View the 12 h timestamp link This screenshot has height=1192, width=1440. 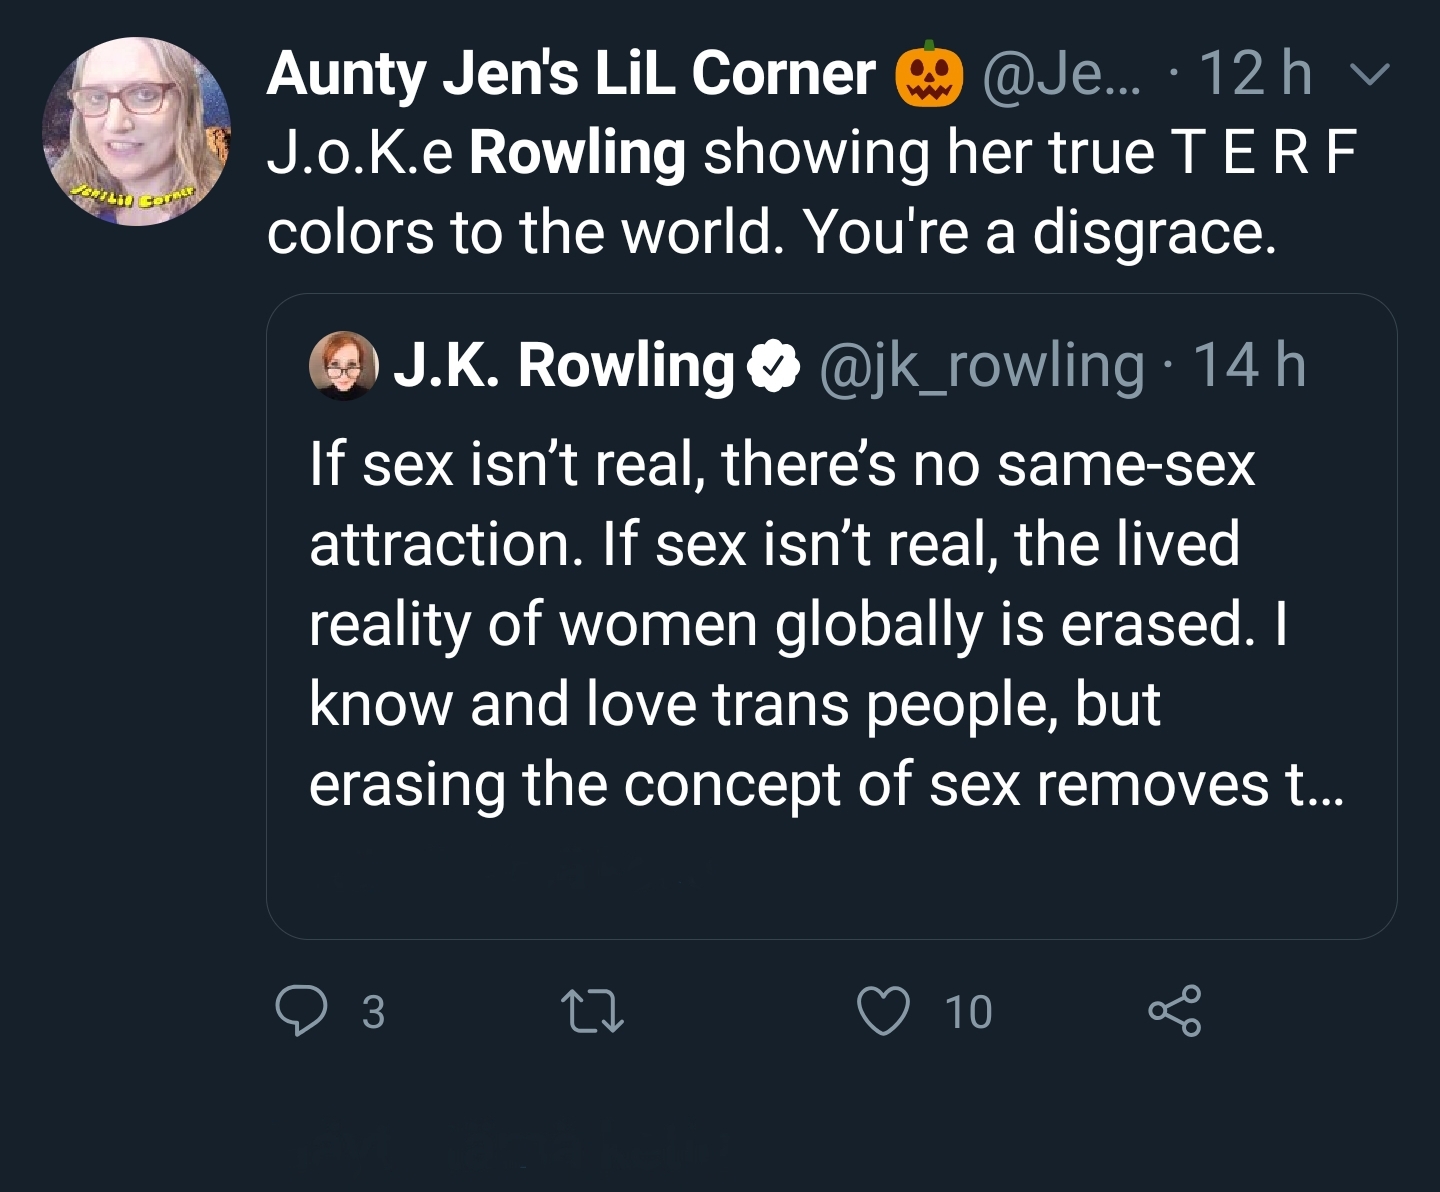tap(1255, 74)
